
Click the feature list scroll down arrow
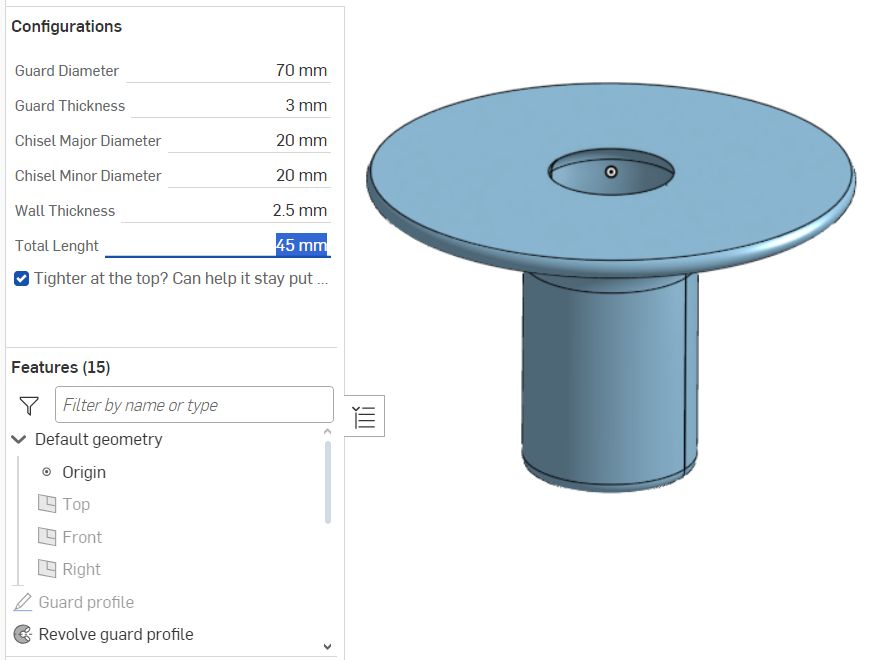(328, 646)
